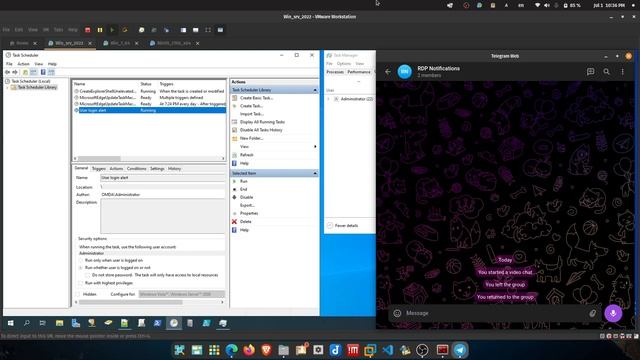Viewport: 640px width, 360px height.
Task: Click the VMware red power-off toolbar icon
Action: pos(87,30)
